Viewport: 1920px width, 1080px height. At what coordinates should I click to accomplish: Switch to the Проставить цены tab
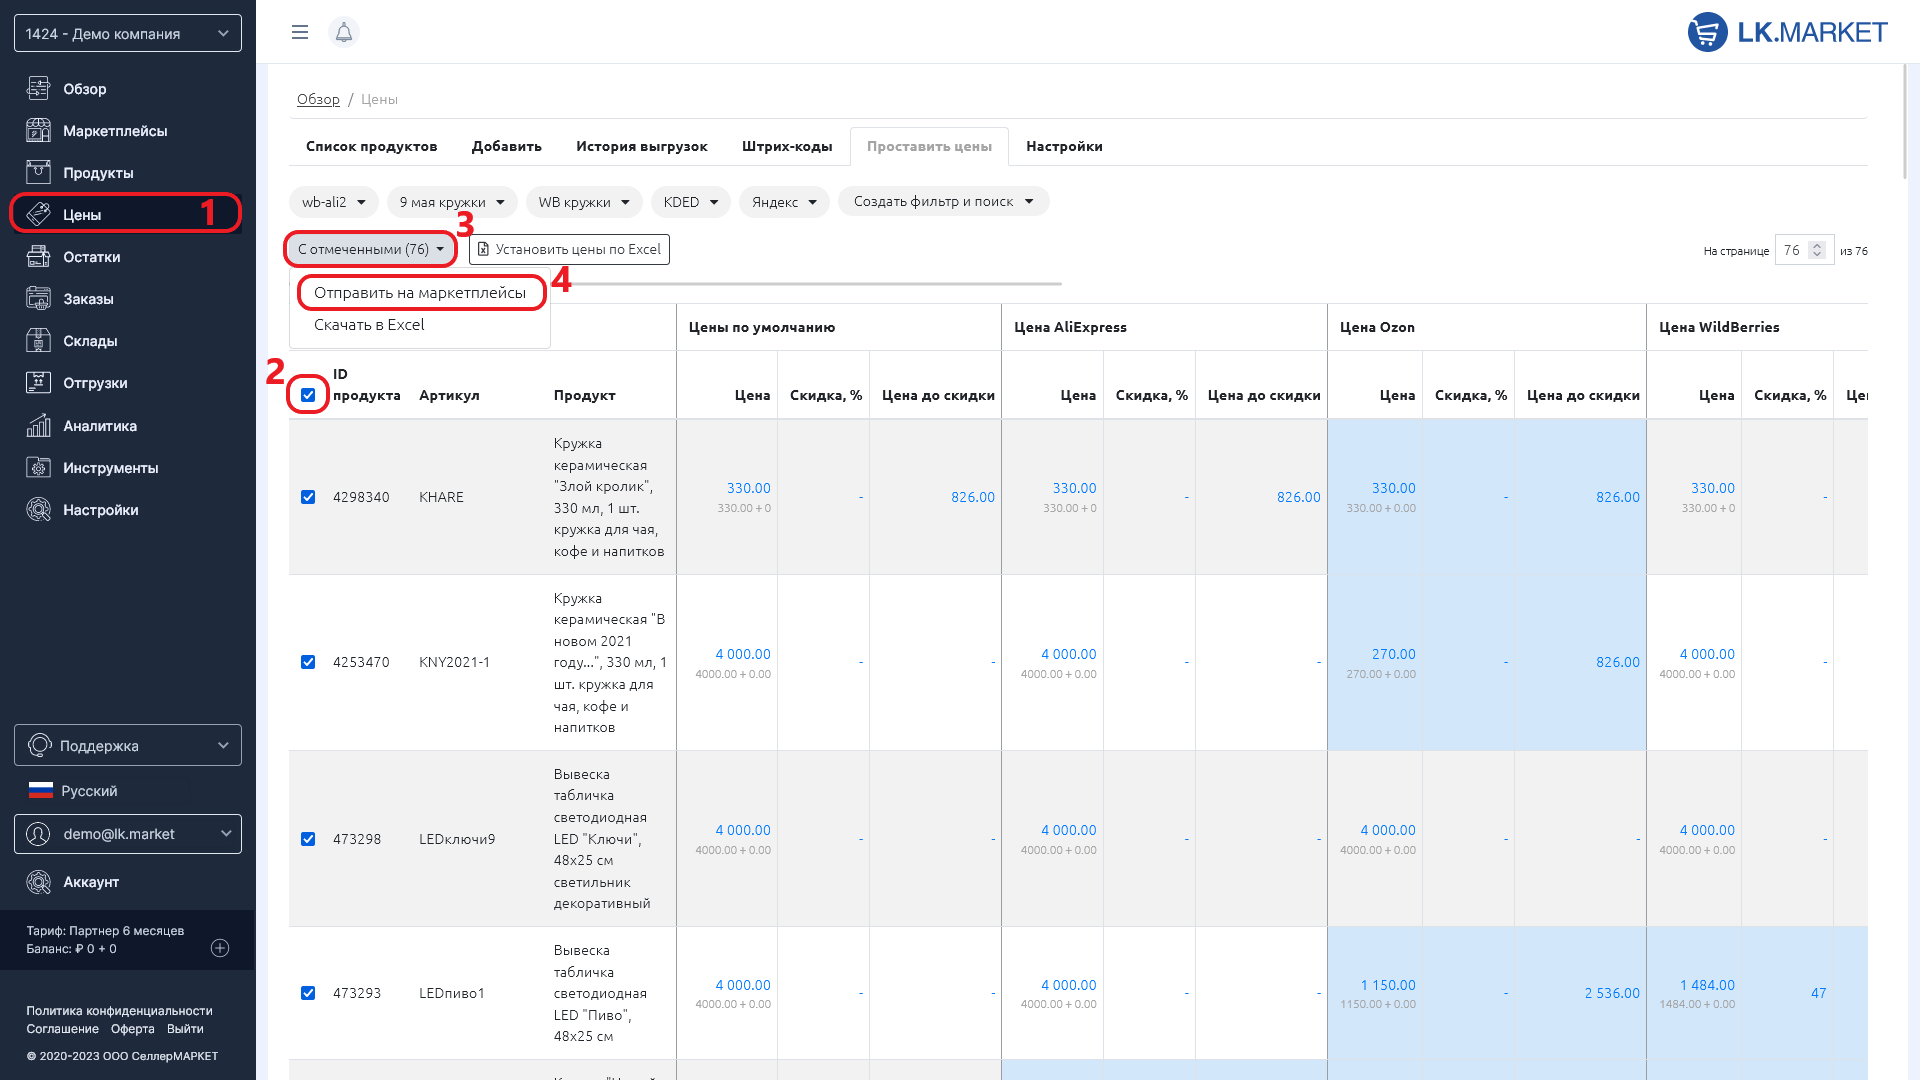pos(929,146)
